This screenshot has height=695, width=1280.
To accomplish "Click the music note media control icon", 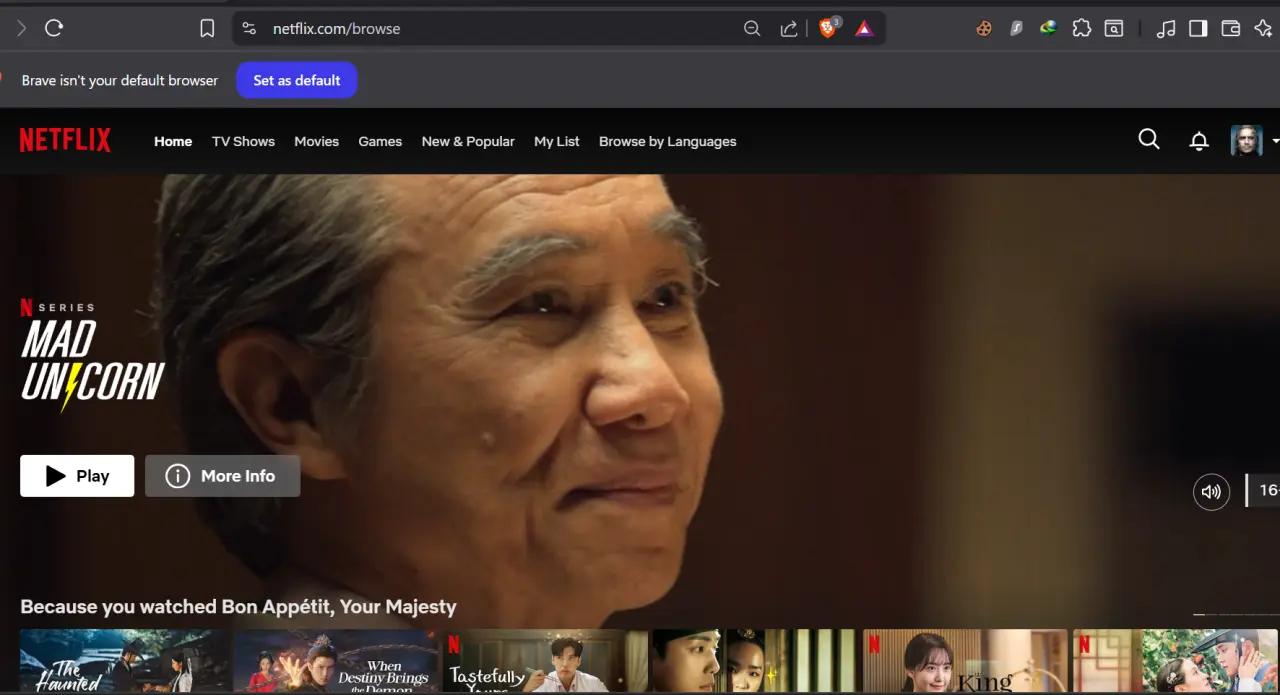I will coord(1165,28).
